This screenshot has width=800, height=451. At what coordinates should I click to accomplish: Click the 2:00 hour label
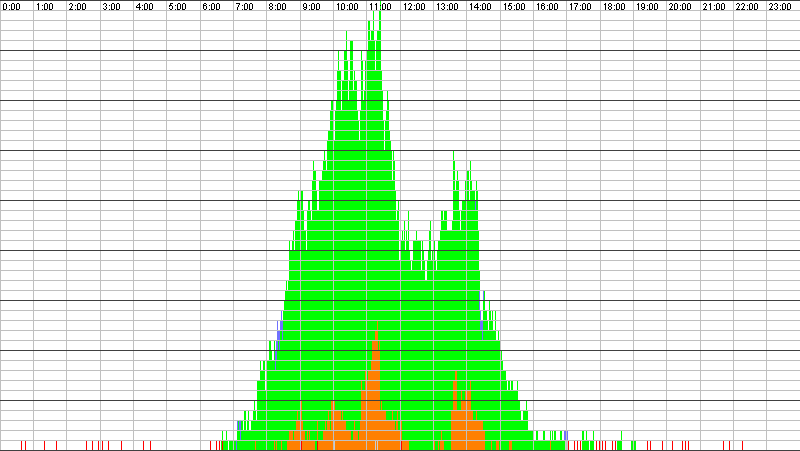[x=78, y=7]
